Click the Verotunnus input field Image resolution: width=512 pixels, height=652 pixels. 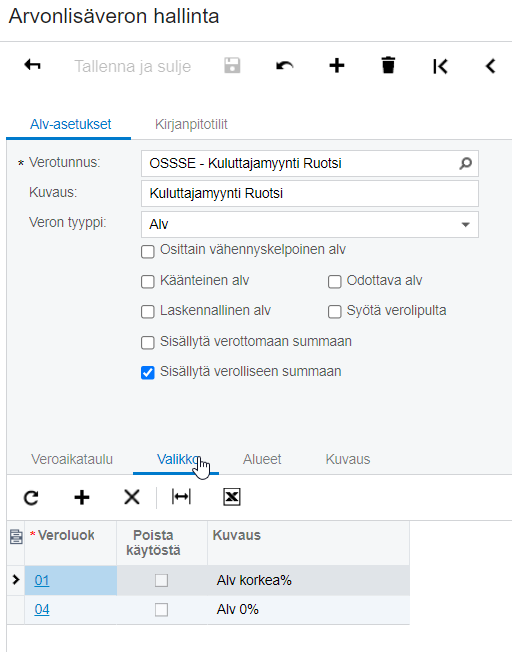(309, 163)
